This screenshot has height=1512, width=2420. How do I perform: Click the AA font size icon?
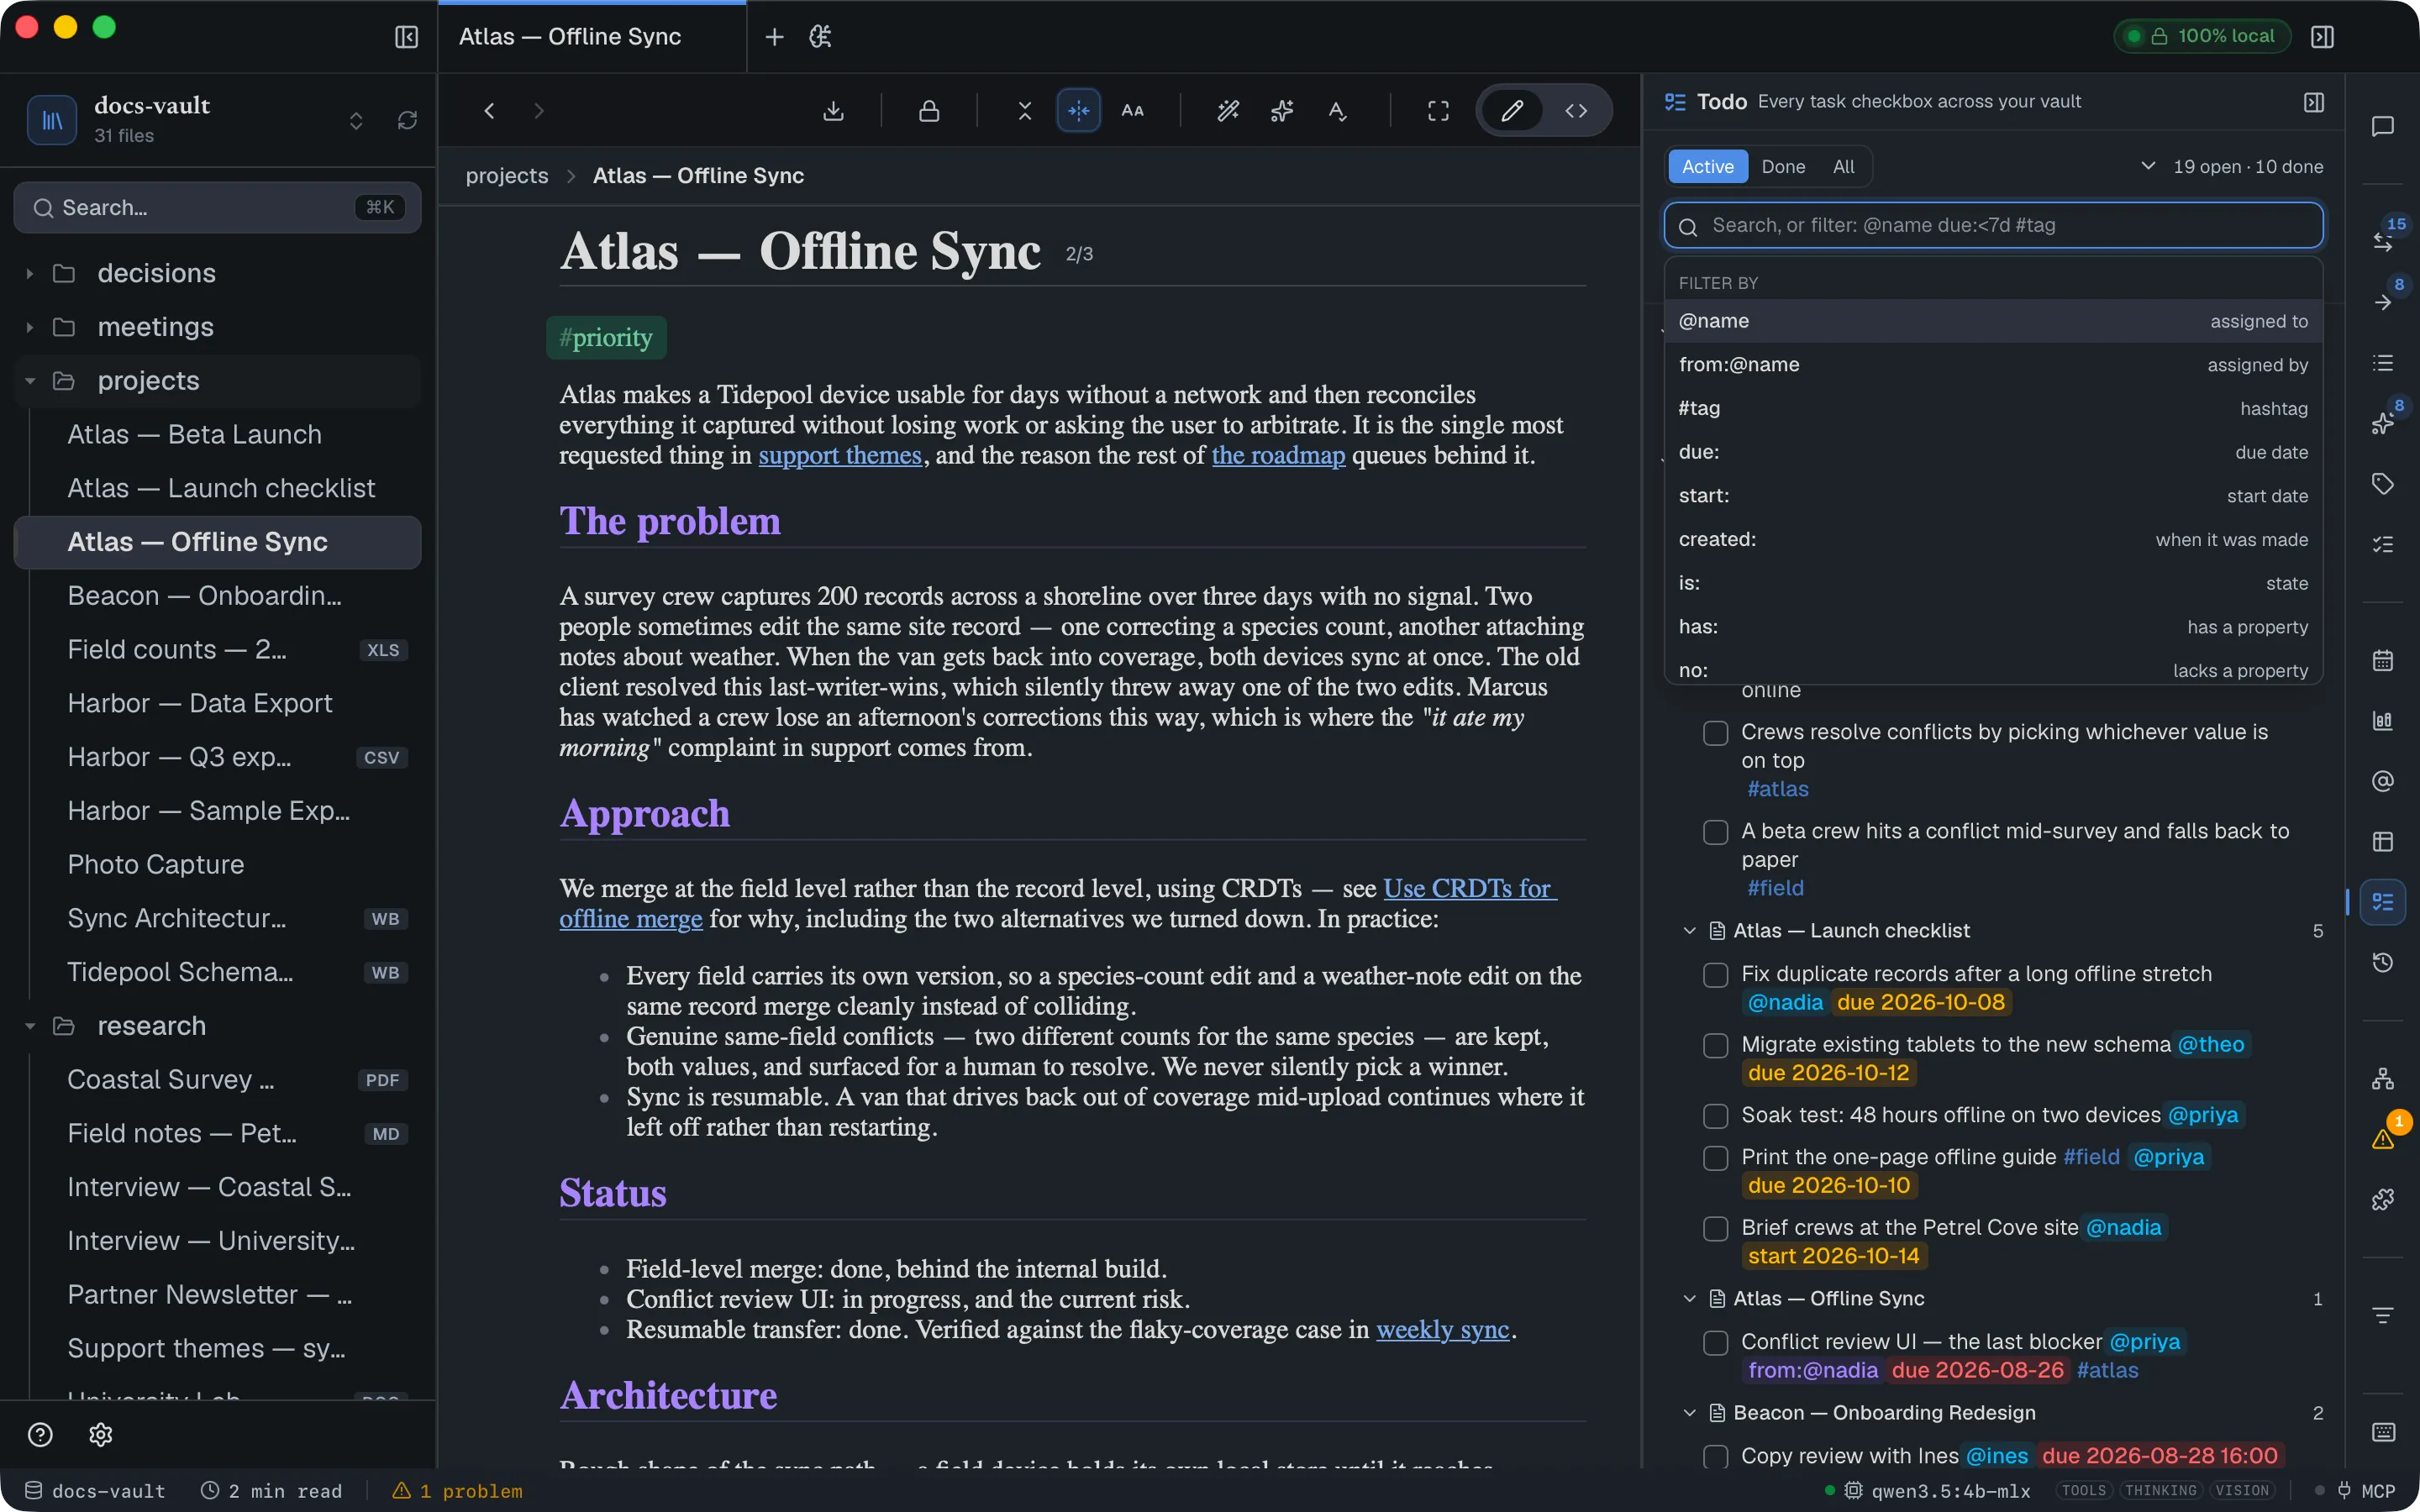[1132, 111]
